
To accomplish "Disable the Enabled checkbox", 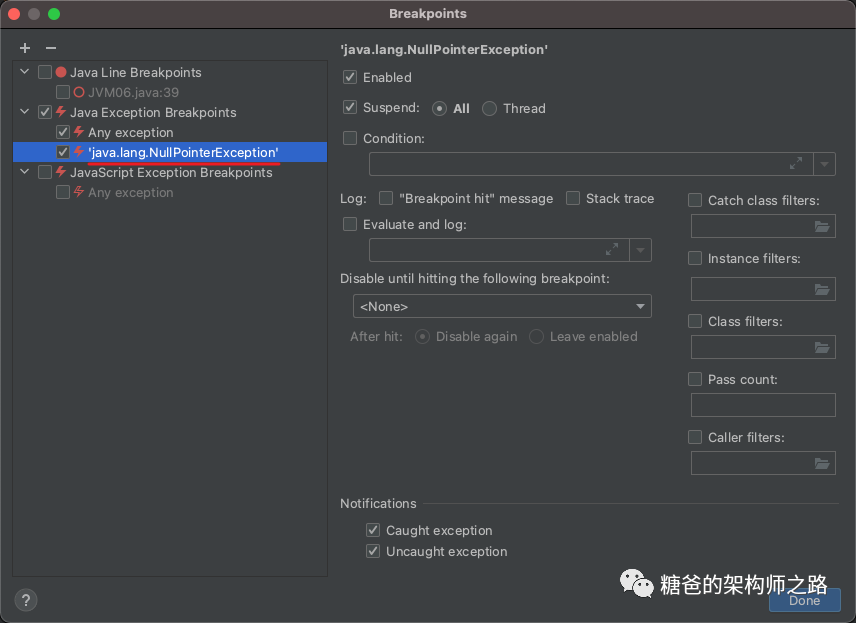I will (350, 77).
